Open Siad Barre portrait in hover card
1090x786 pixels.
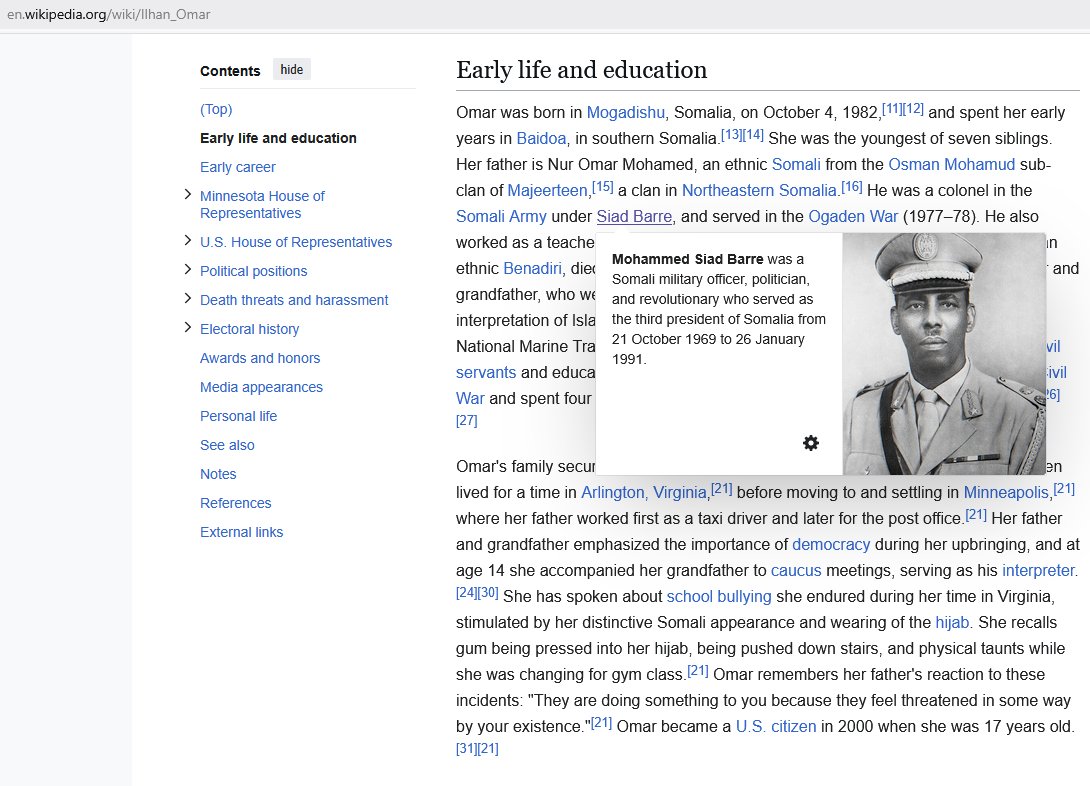(944, 354)
